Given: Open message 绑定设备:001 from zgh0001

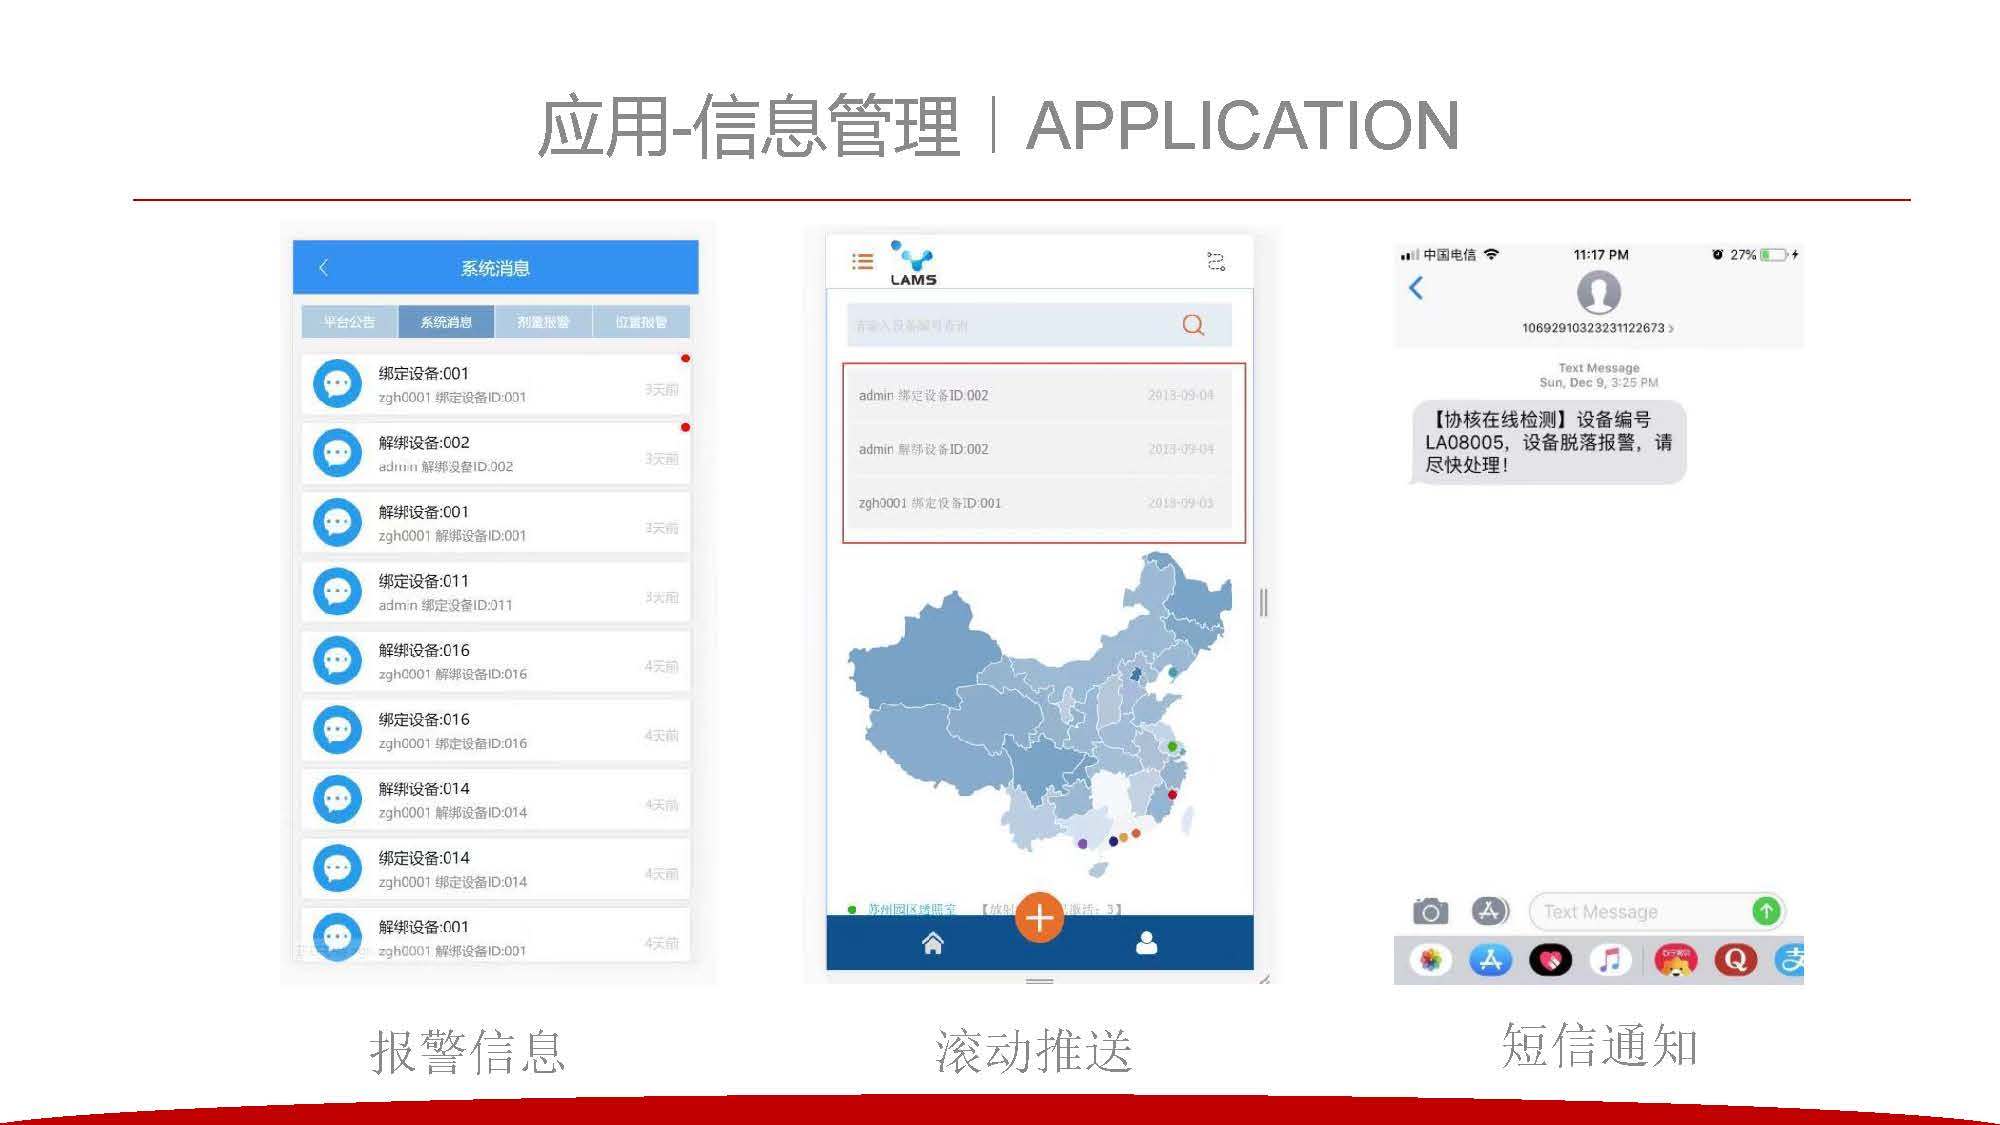Looking at the screenshot, I should [496, 384].
